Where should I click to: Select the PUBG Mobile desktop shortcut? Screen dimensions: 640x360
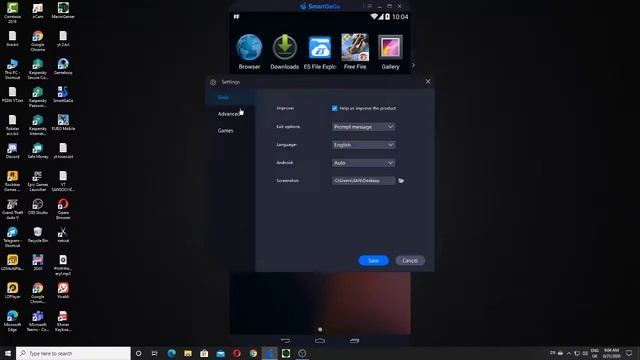(x=63, y=122)
